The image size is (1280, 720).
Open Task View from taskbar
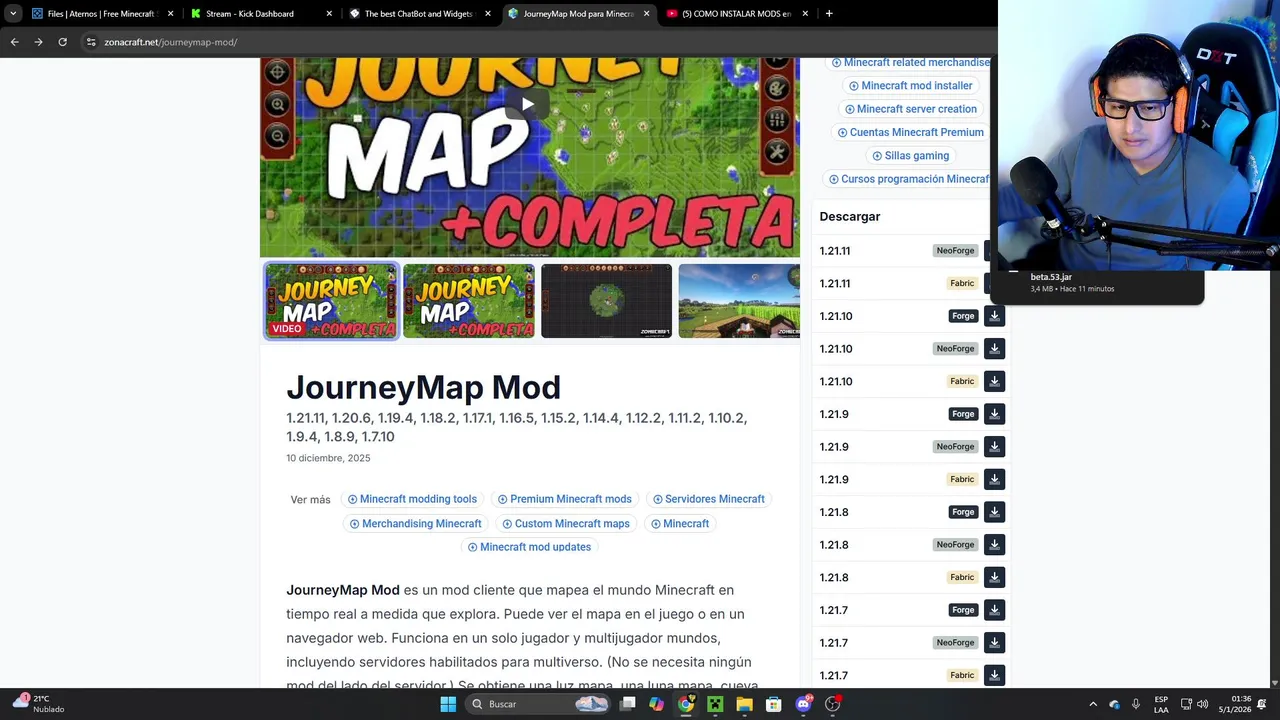pos(627,704)
